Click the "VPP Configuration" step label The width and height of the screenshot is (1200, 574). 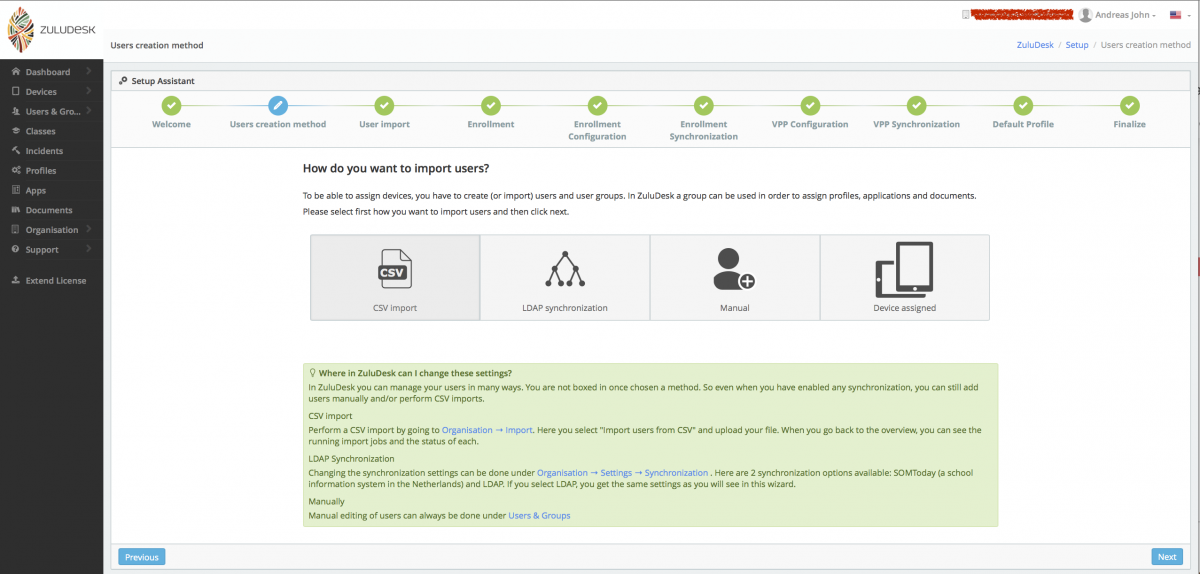[810, 124]
